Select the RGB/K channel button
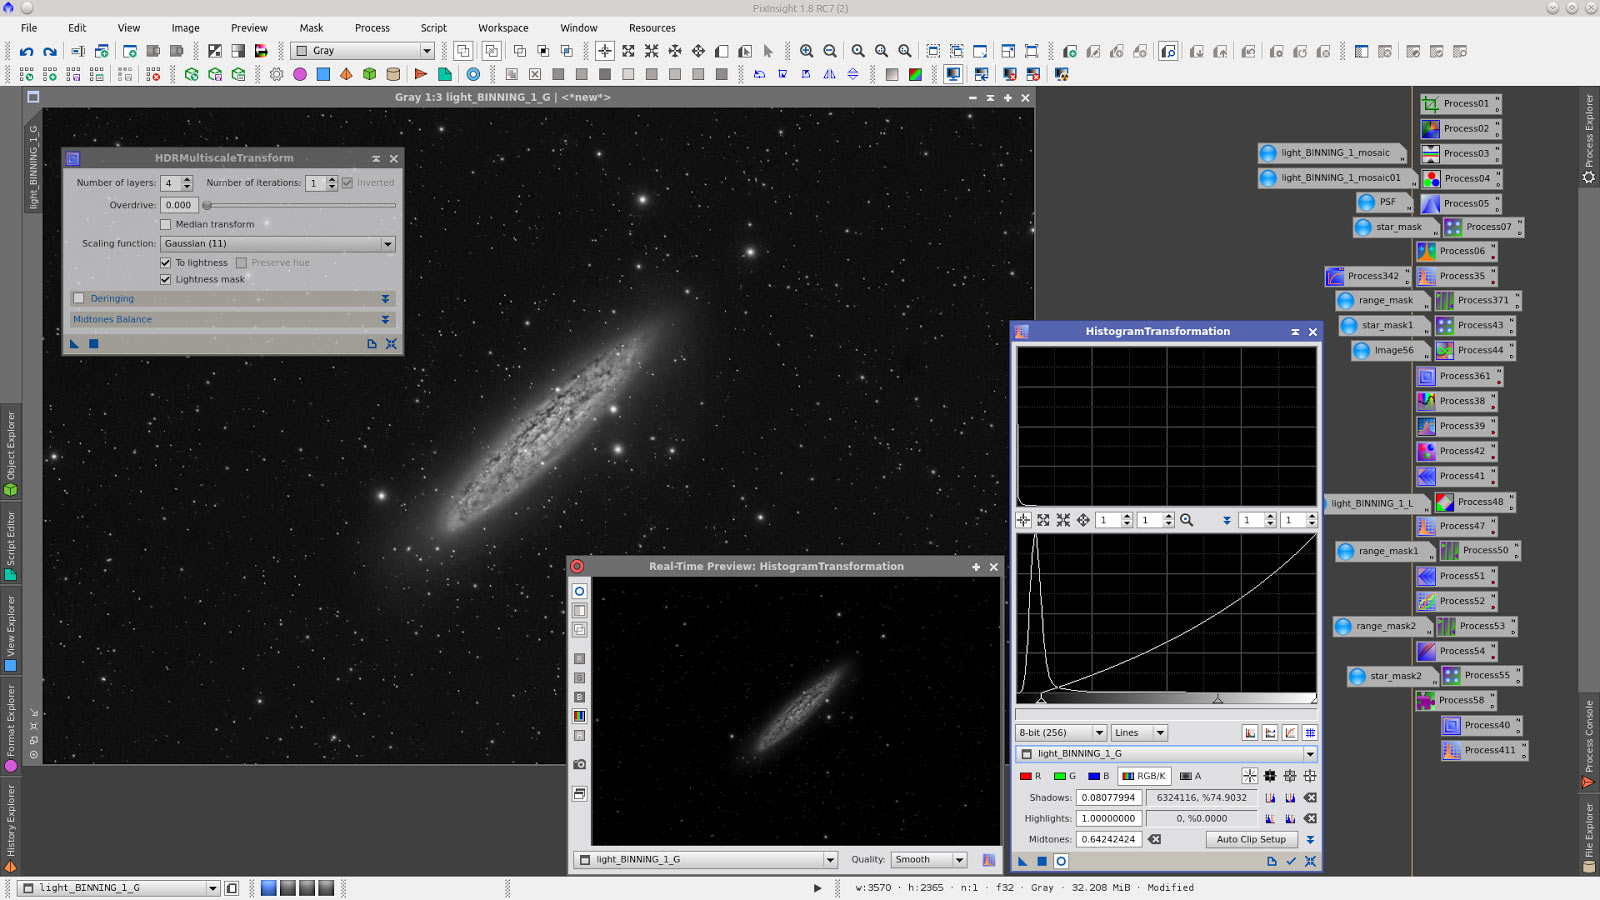The image size is (1600, 900). tap(1144, 776)
